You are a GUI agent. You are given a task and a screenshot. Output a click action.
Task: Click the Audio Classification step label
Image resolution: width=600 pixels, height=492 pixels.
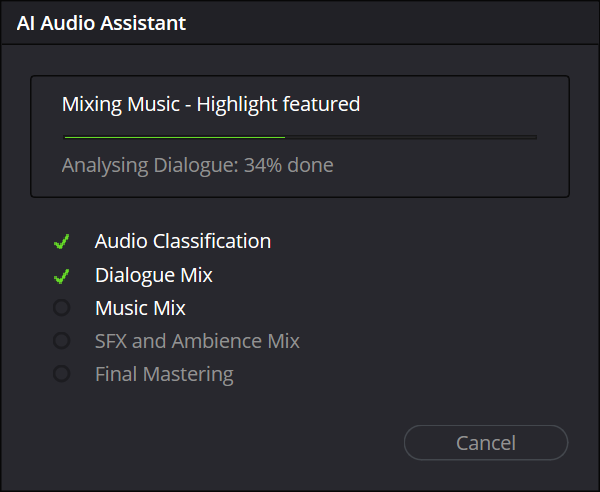[x=183, y=241]
